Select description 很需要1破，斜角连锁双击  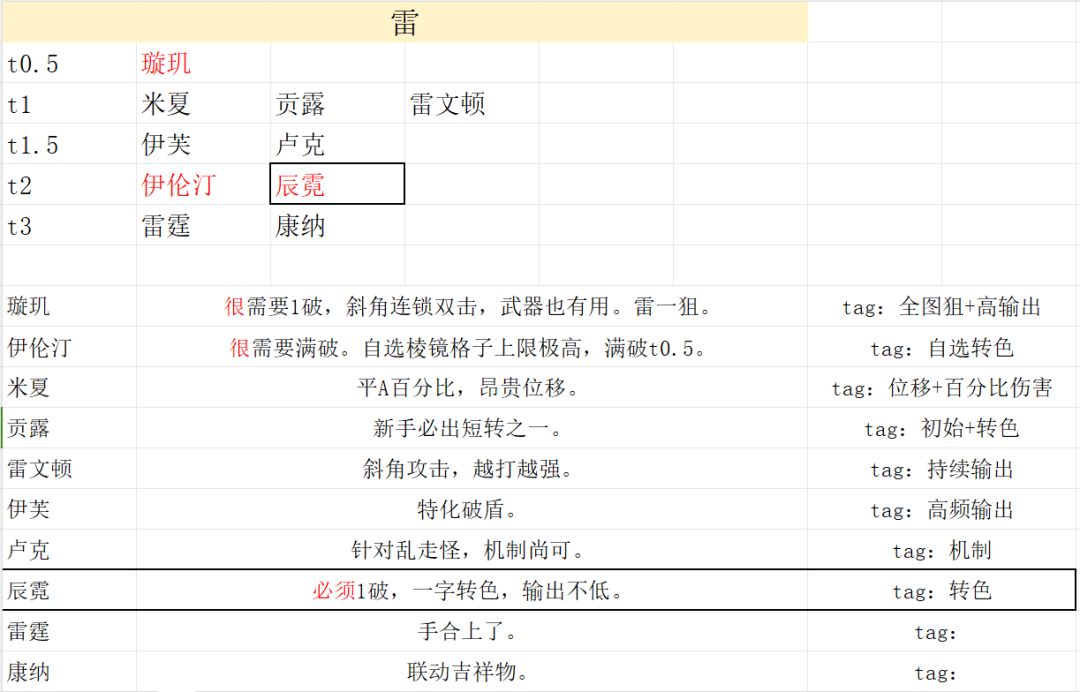coord(472,306)
